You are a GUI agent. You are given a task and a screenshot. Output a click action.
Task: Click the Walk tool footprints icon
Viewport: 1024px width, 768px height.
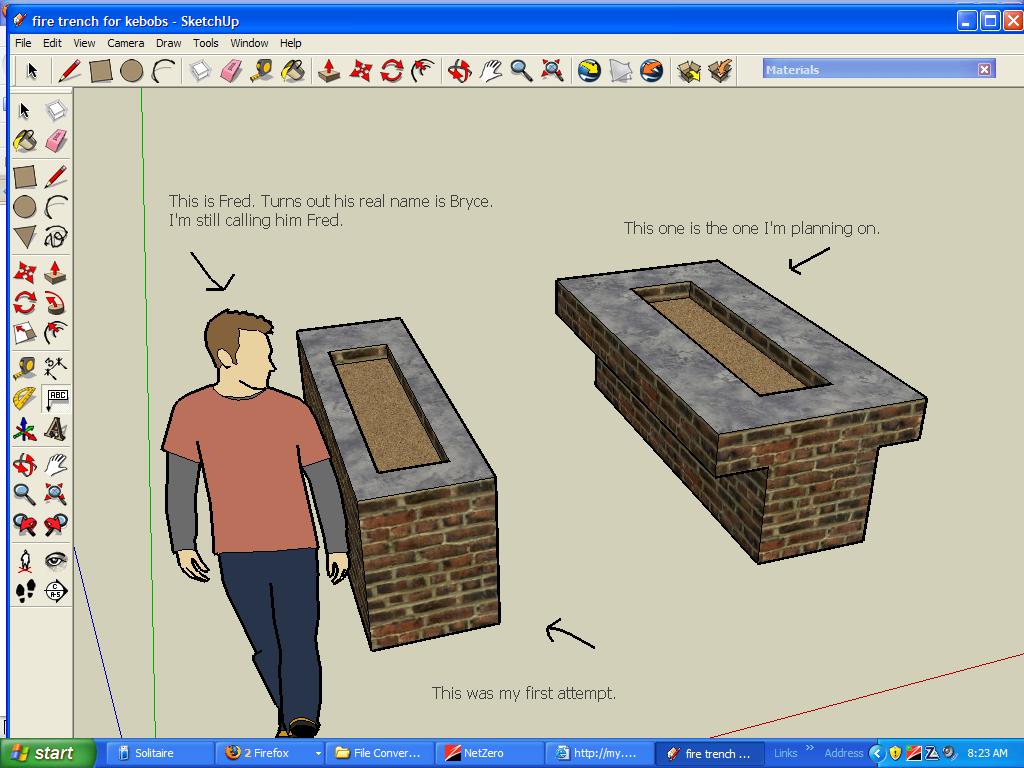(25, 591)
